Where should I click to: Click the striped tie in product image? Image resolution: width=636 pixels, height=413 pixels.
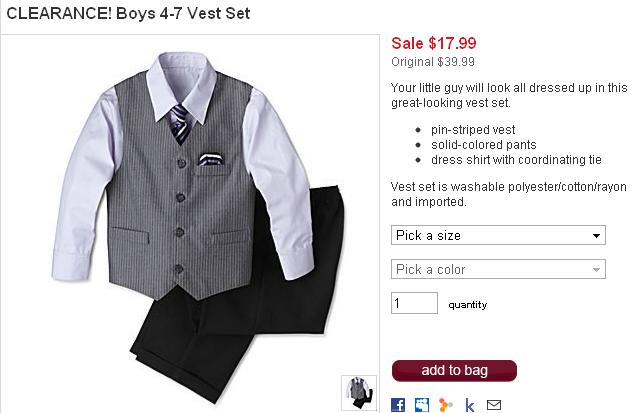179,124
